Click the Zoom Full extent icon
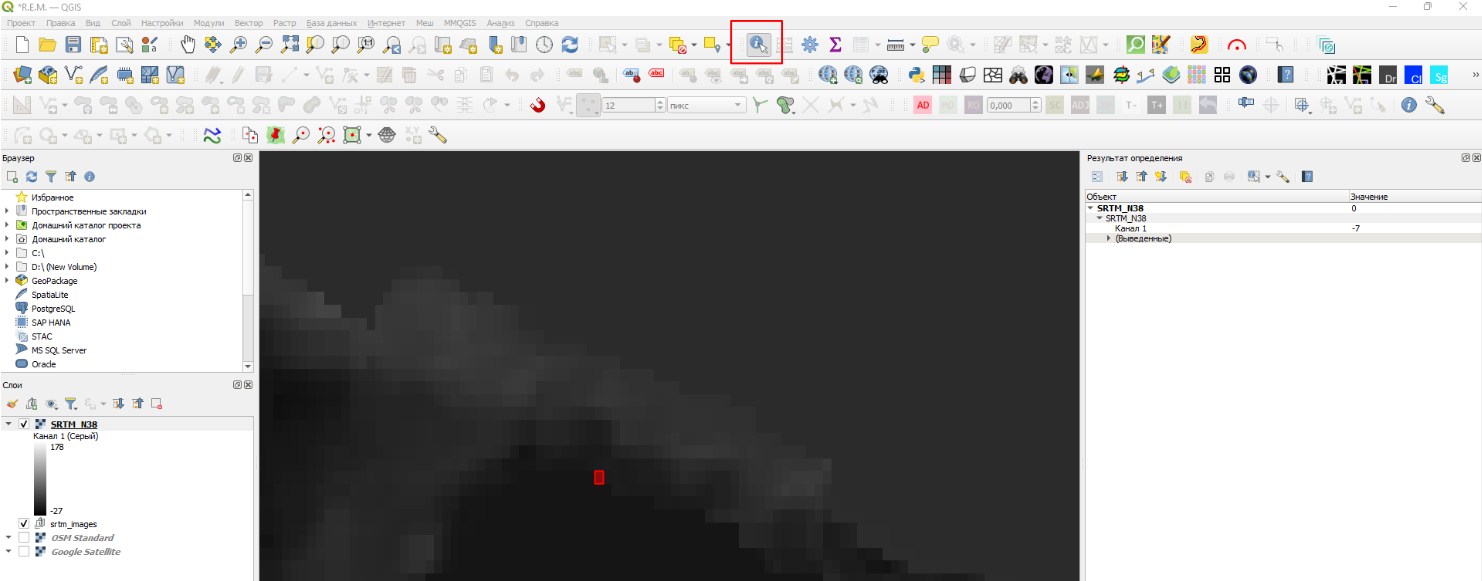The width and height of the screenshot is (1482, 581). click(x=290, y=44)
